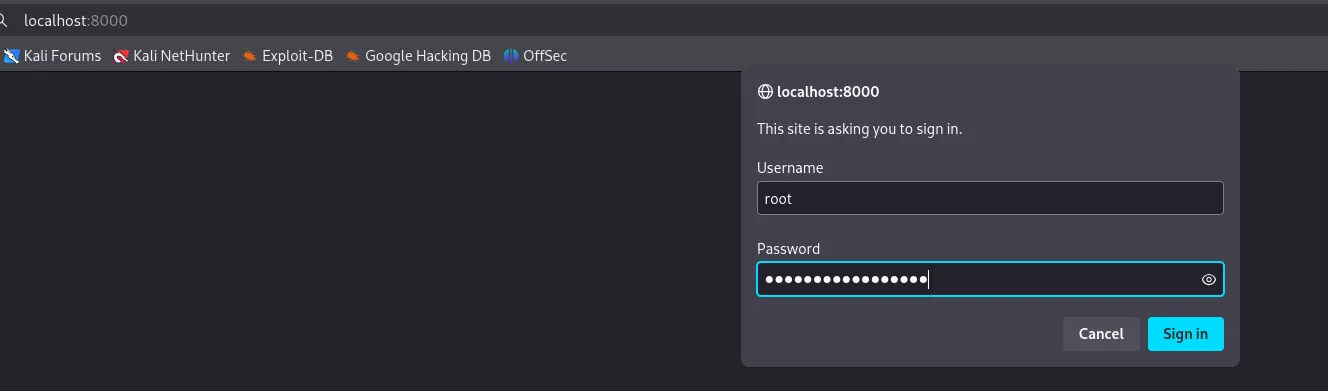Click the Kali Forums bookmark favicon
The height and width of the screenshot is (391, 1328).
pos(11,56)
